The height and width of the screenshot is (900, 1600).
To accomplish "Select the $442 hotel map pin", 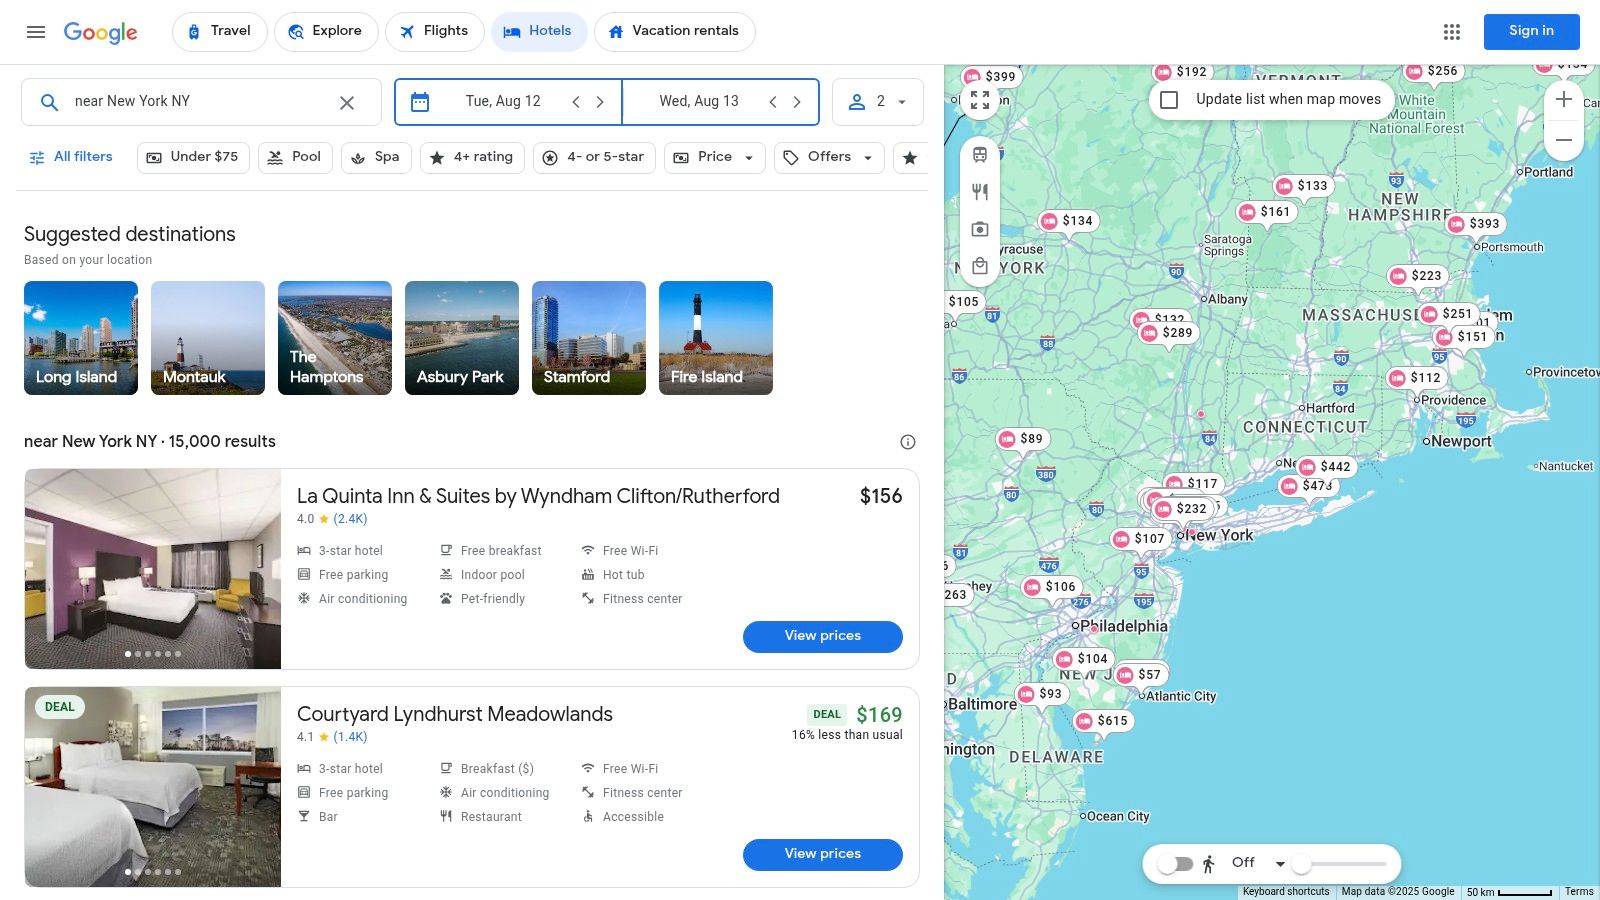I will 1325,467.
